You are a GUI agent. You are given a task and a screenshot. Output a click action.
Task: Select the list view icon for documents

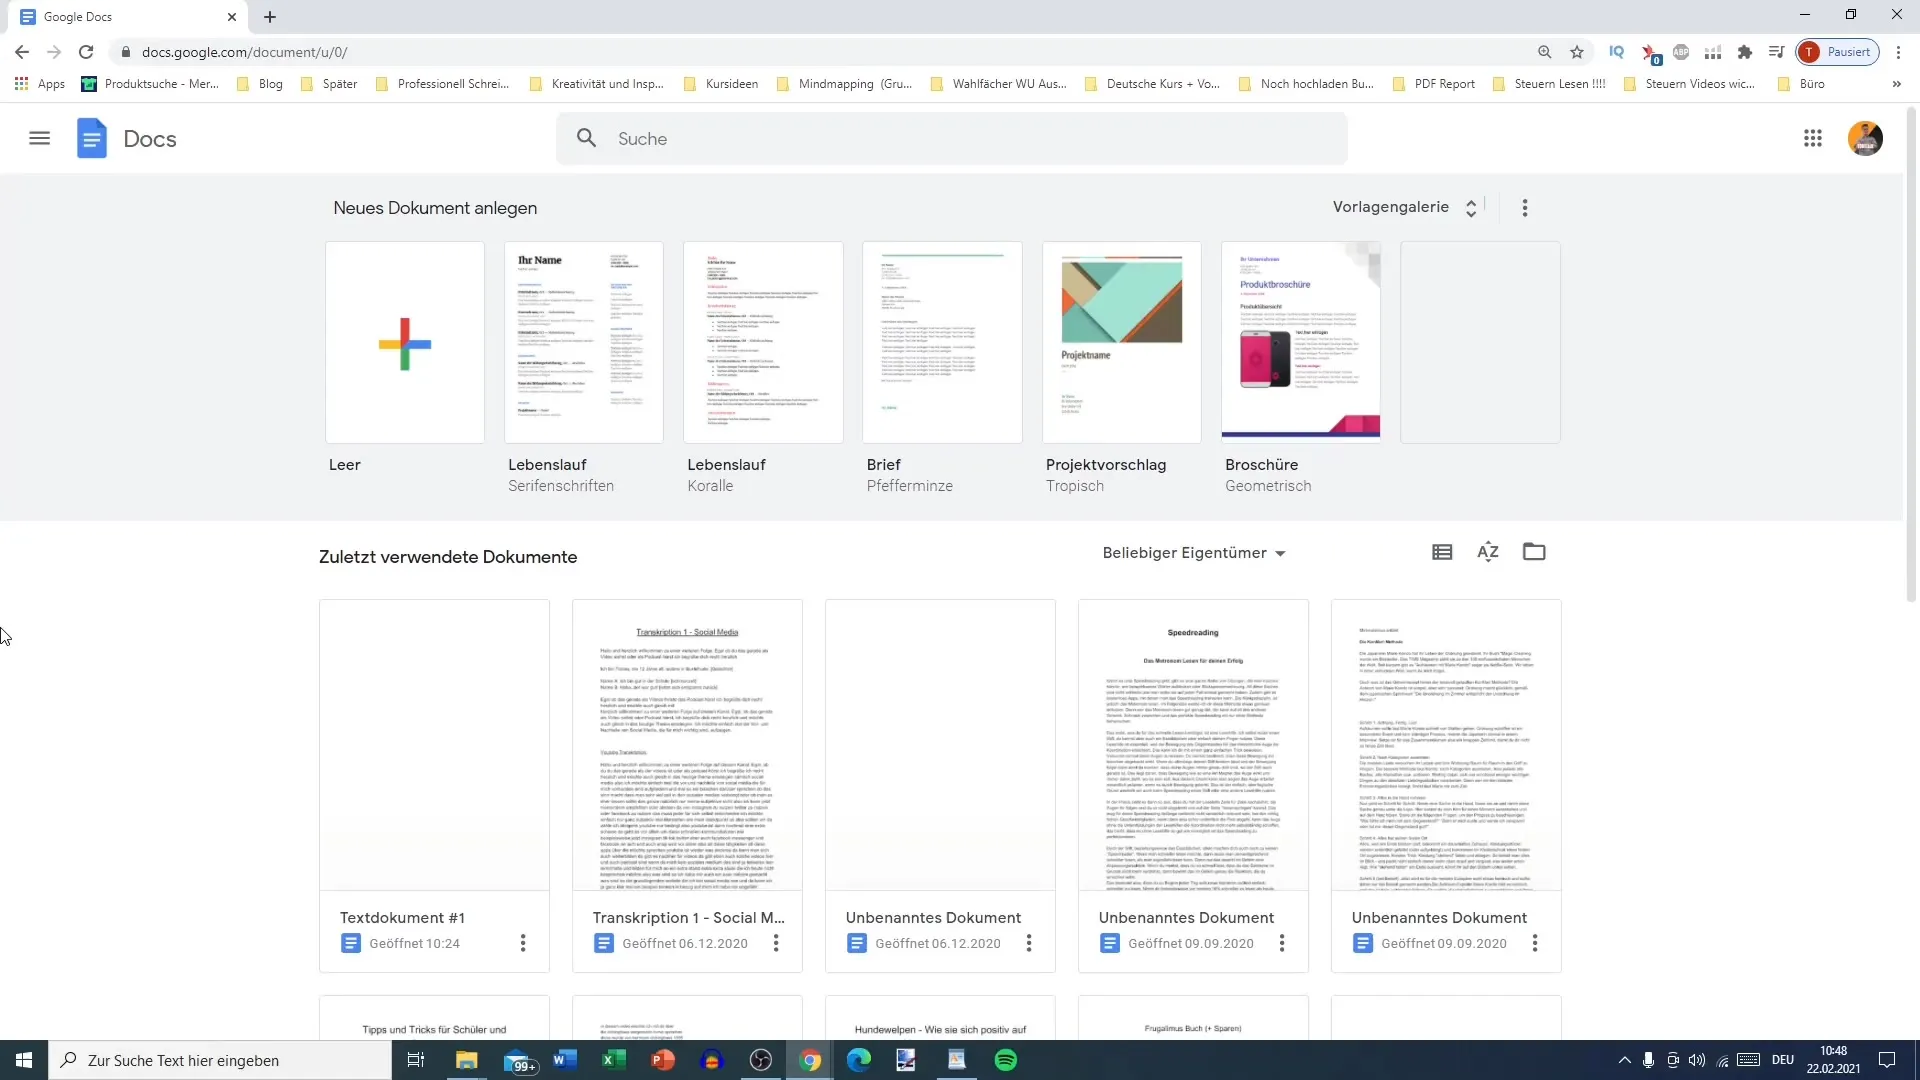click(x=1443, y=553)
